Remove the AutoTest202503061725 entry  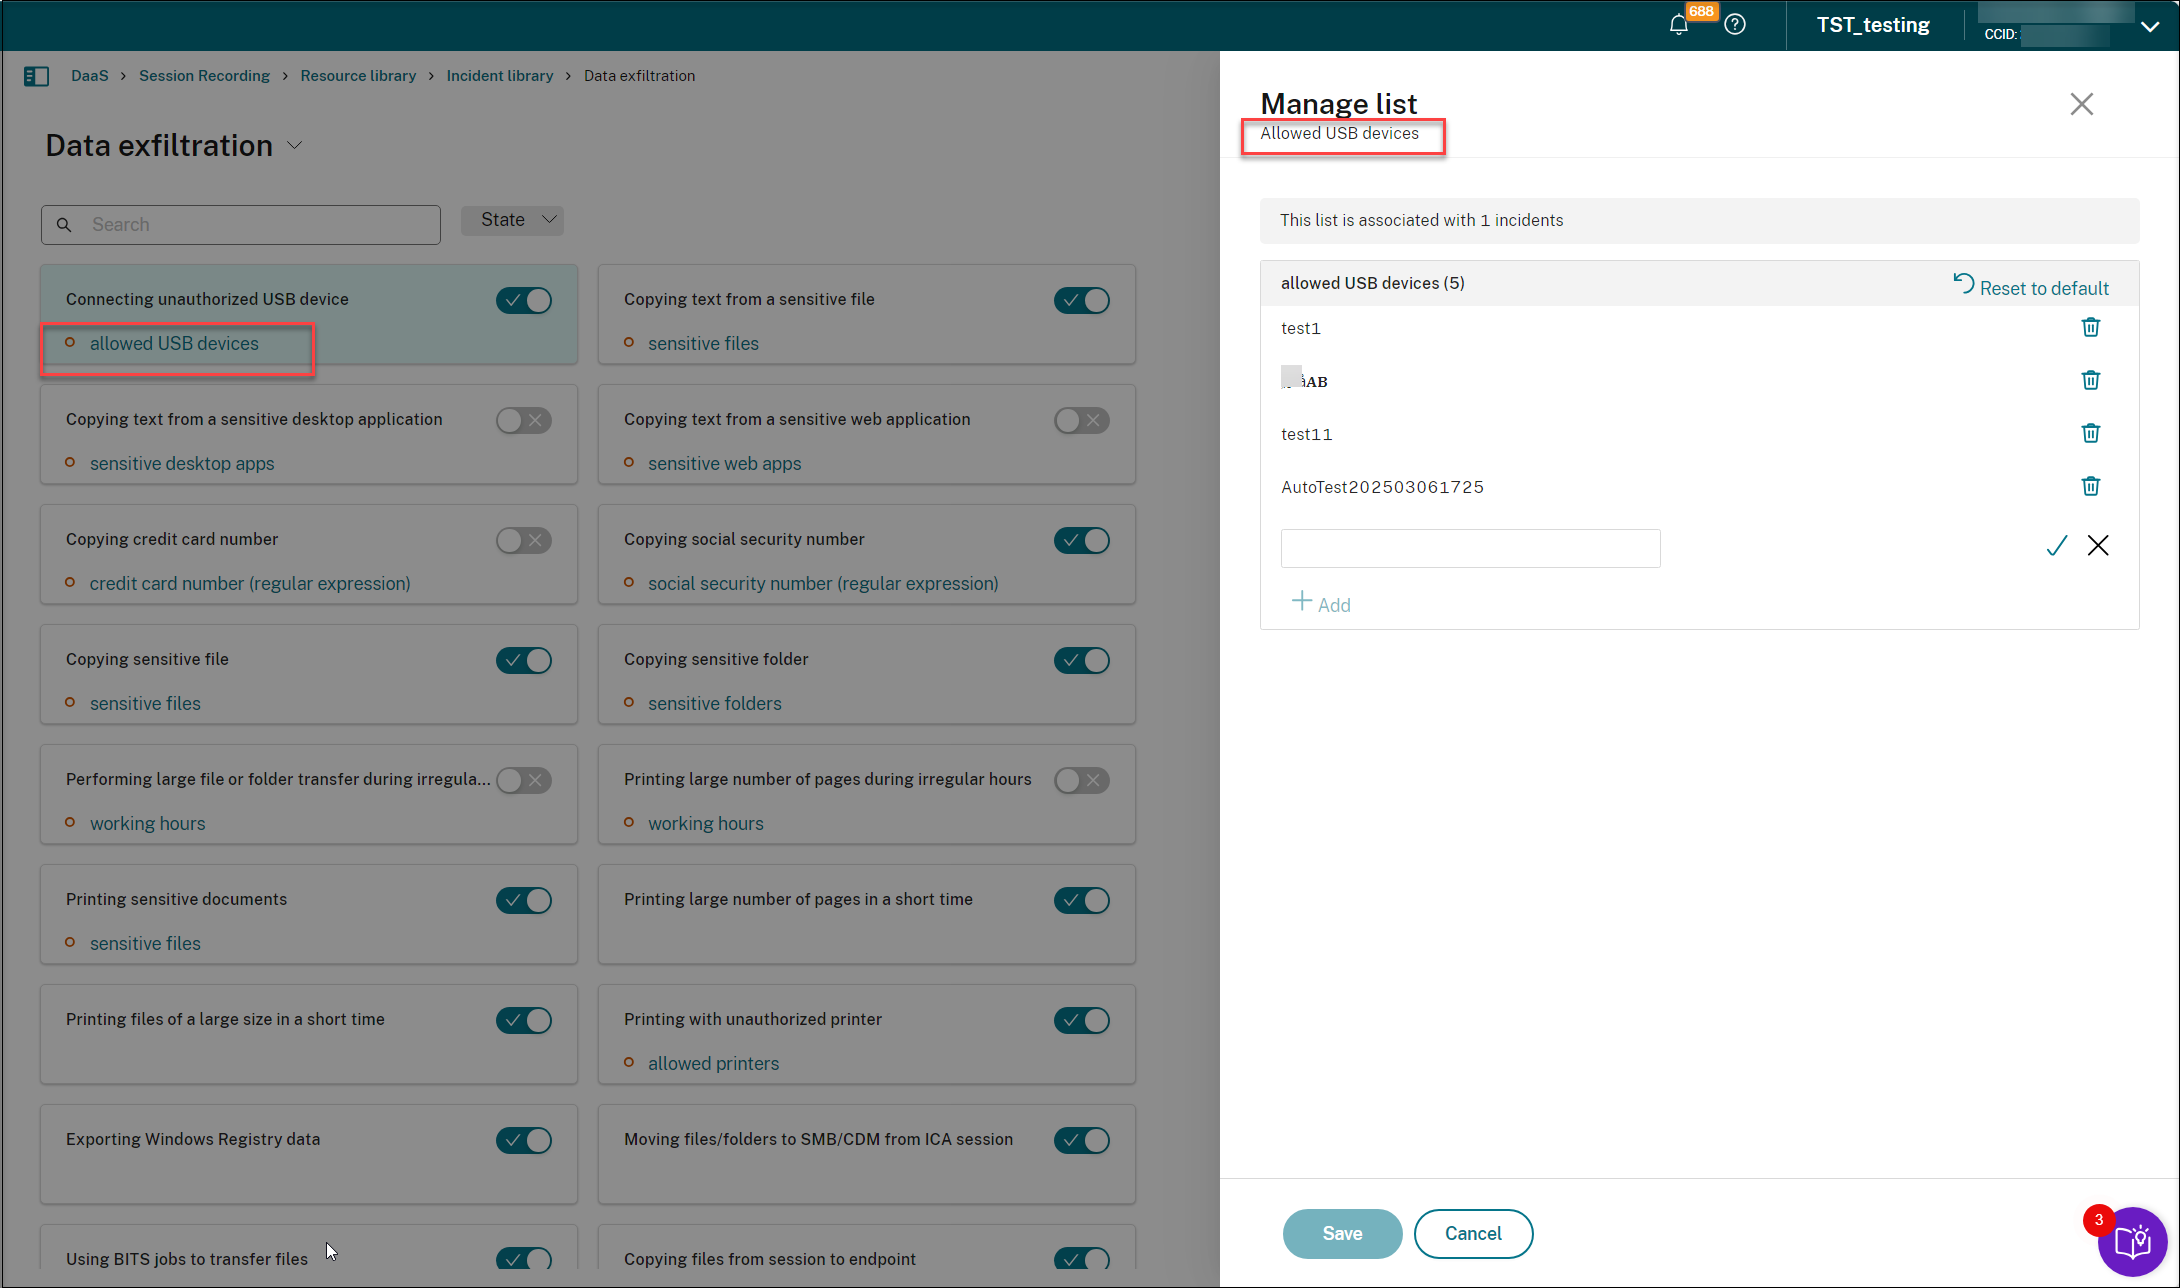[x=2090, y=487]
